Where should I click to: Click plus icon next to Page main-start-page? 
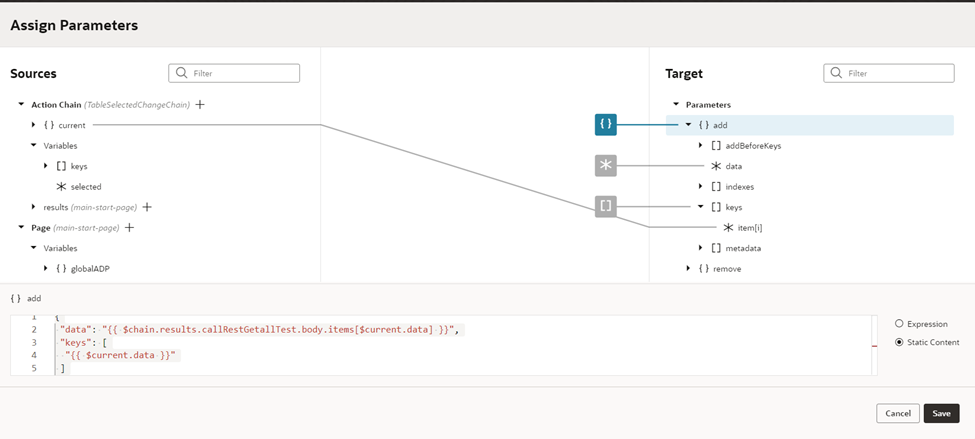129,228
